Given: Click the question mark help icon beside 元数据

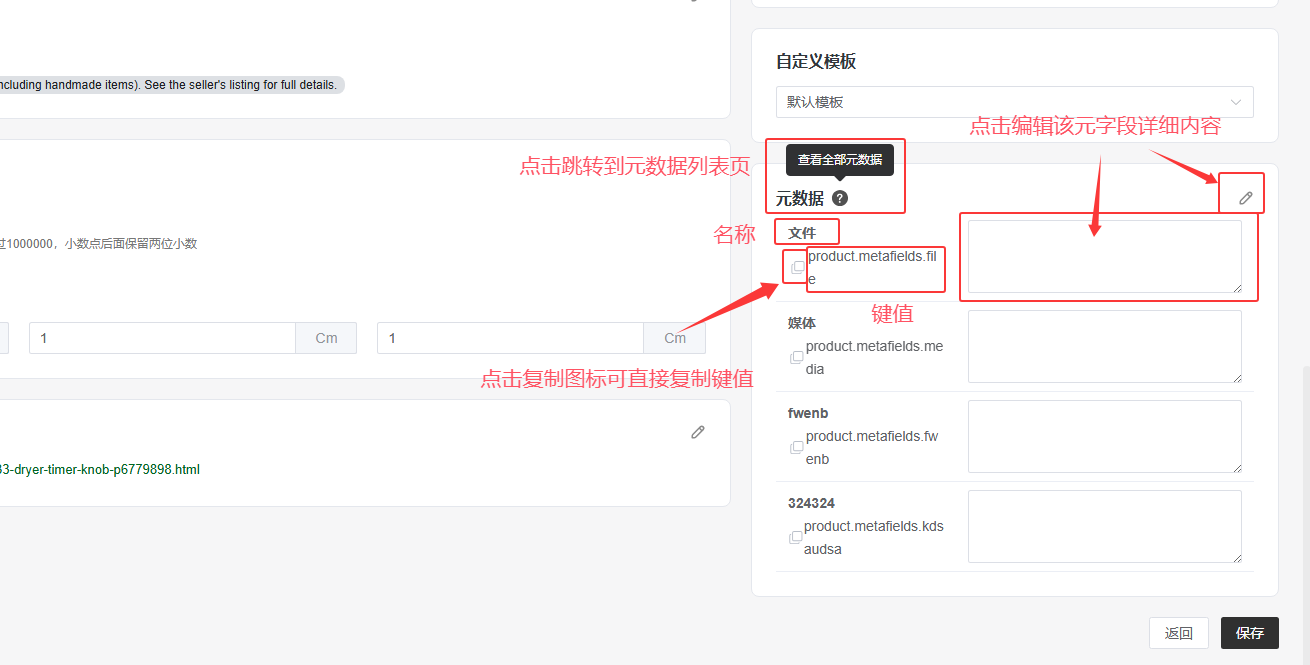Looking at the screenshot, I should (840, 198).
